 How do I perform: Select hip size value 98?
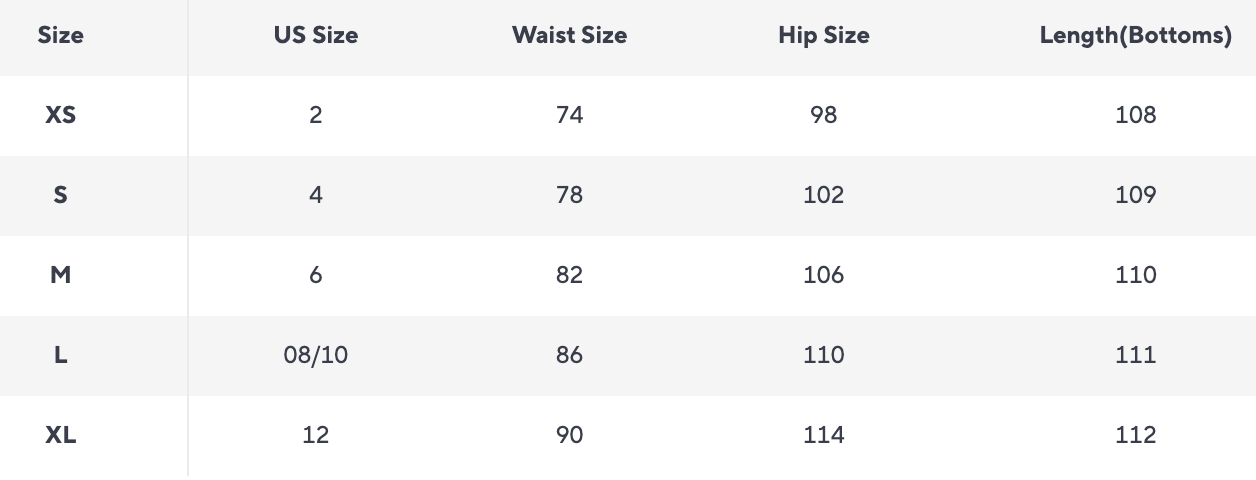point(824,115)
